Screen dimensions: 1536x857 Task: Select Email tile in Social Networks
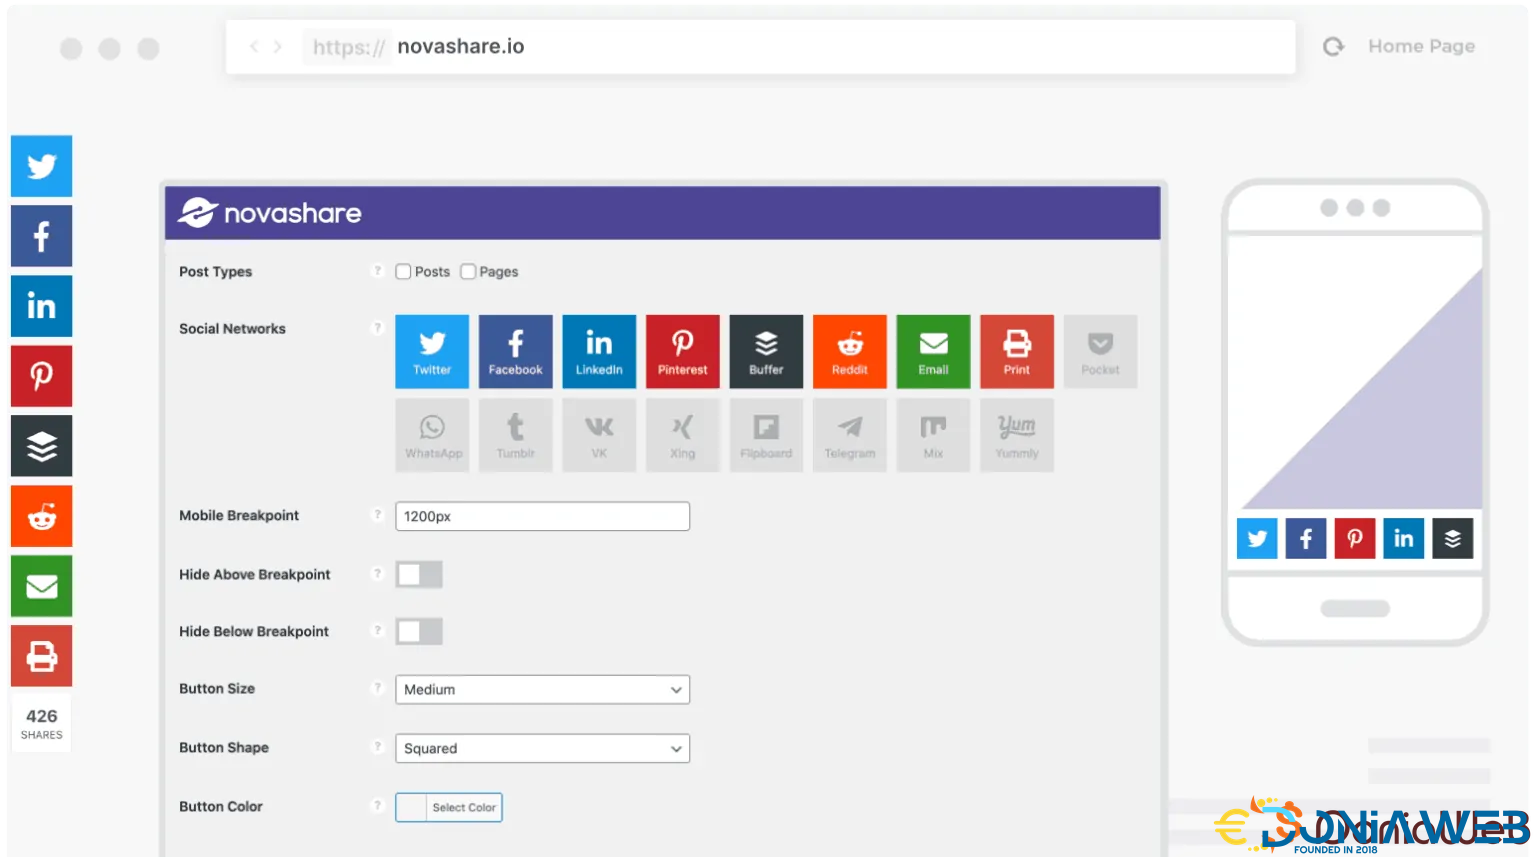tap(933, 352)
